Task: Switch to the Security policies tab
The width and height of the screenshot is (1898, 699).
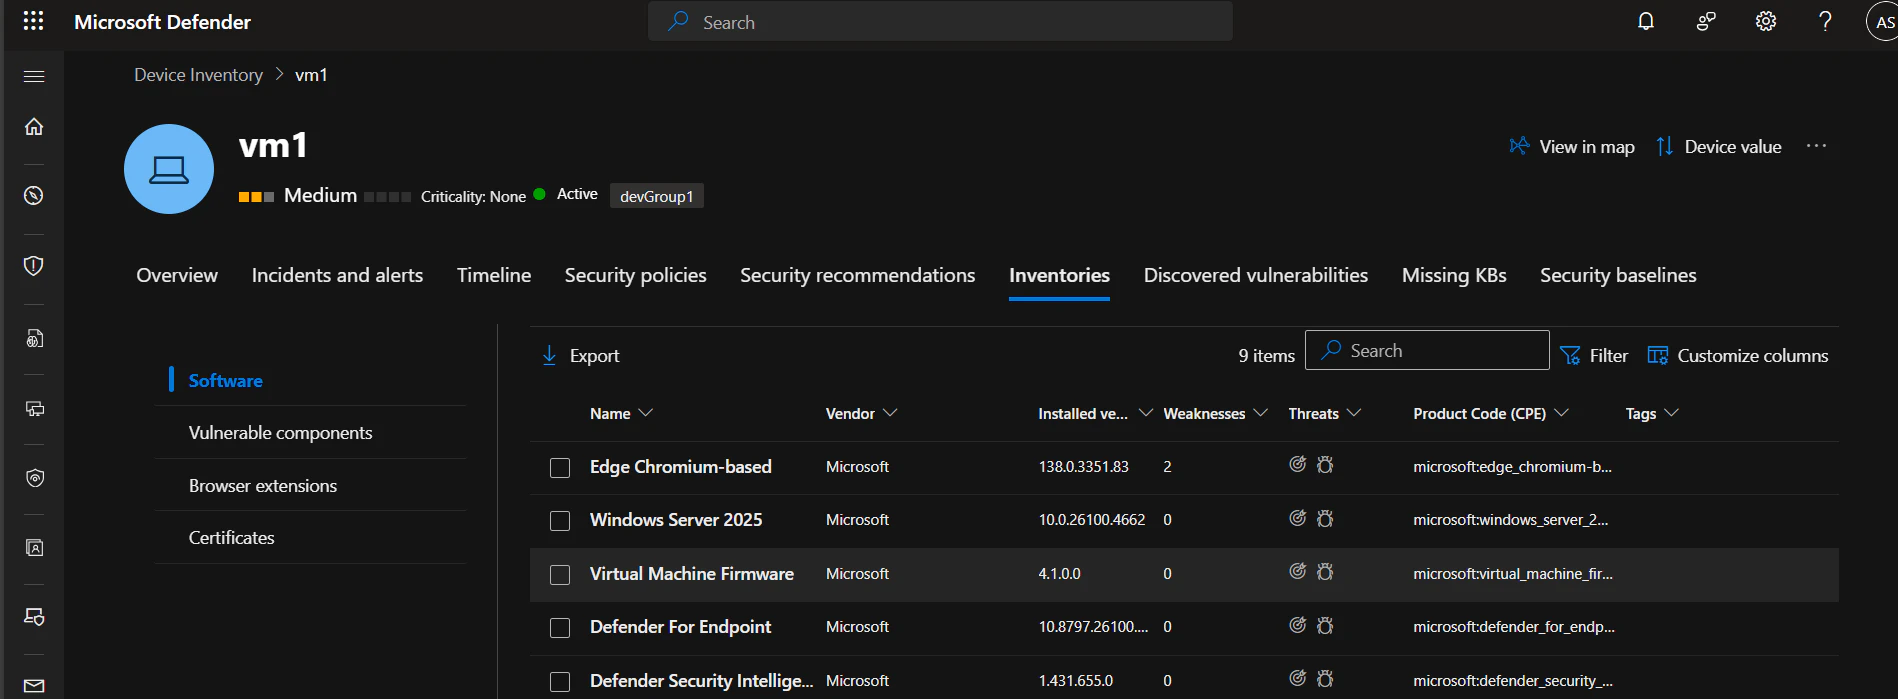Action: coord(635,275)
